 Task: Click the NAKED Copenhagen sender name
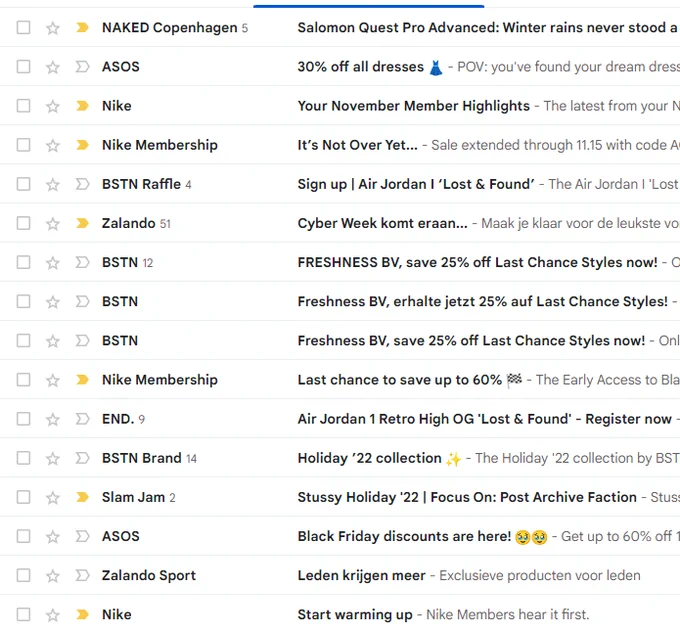point(170,28)
